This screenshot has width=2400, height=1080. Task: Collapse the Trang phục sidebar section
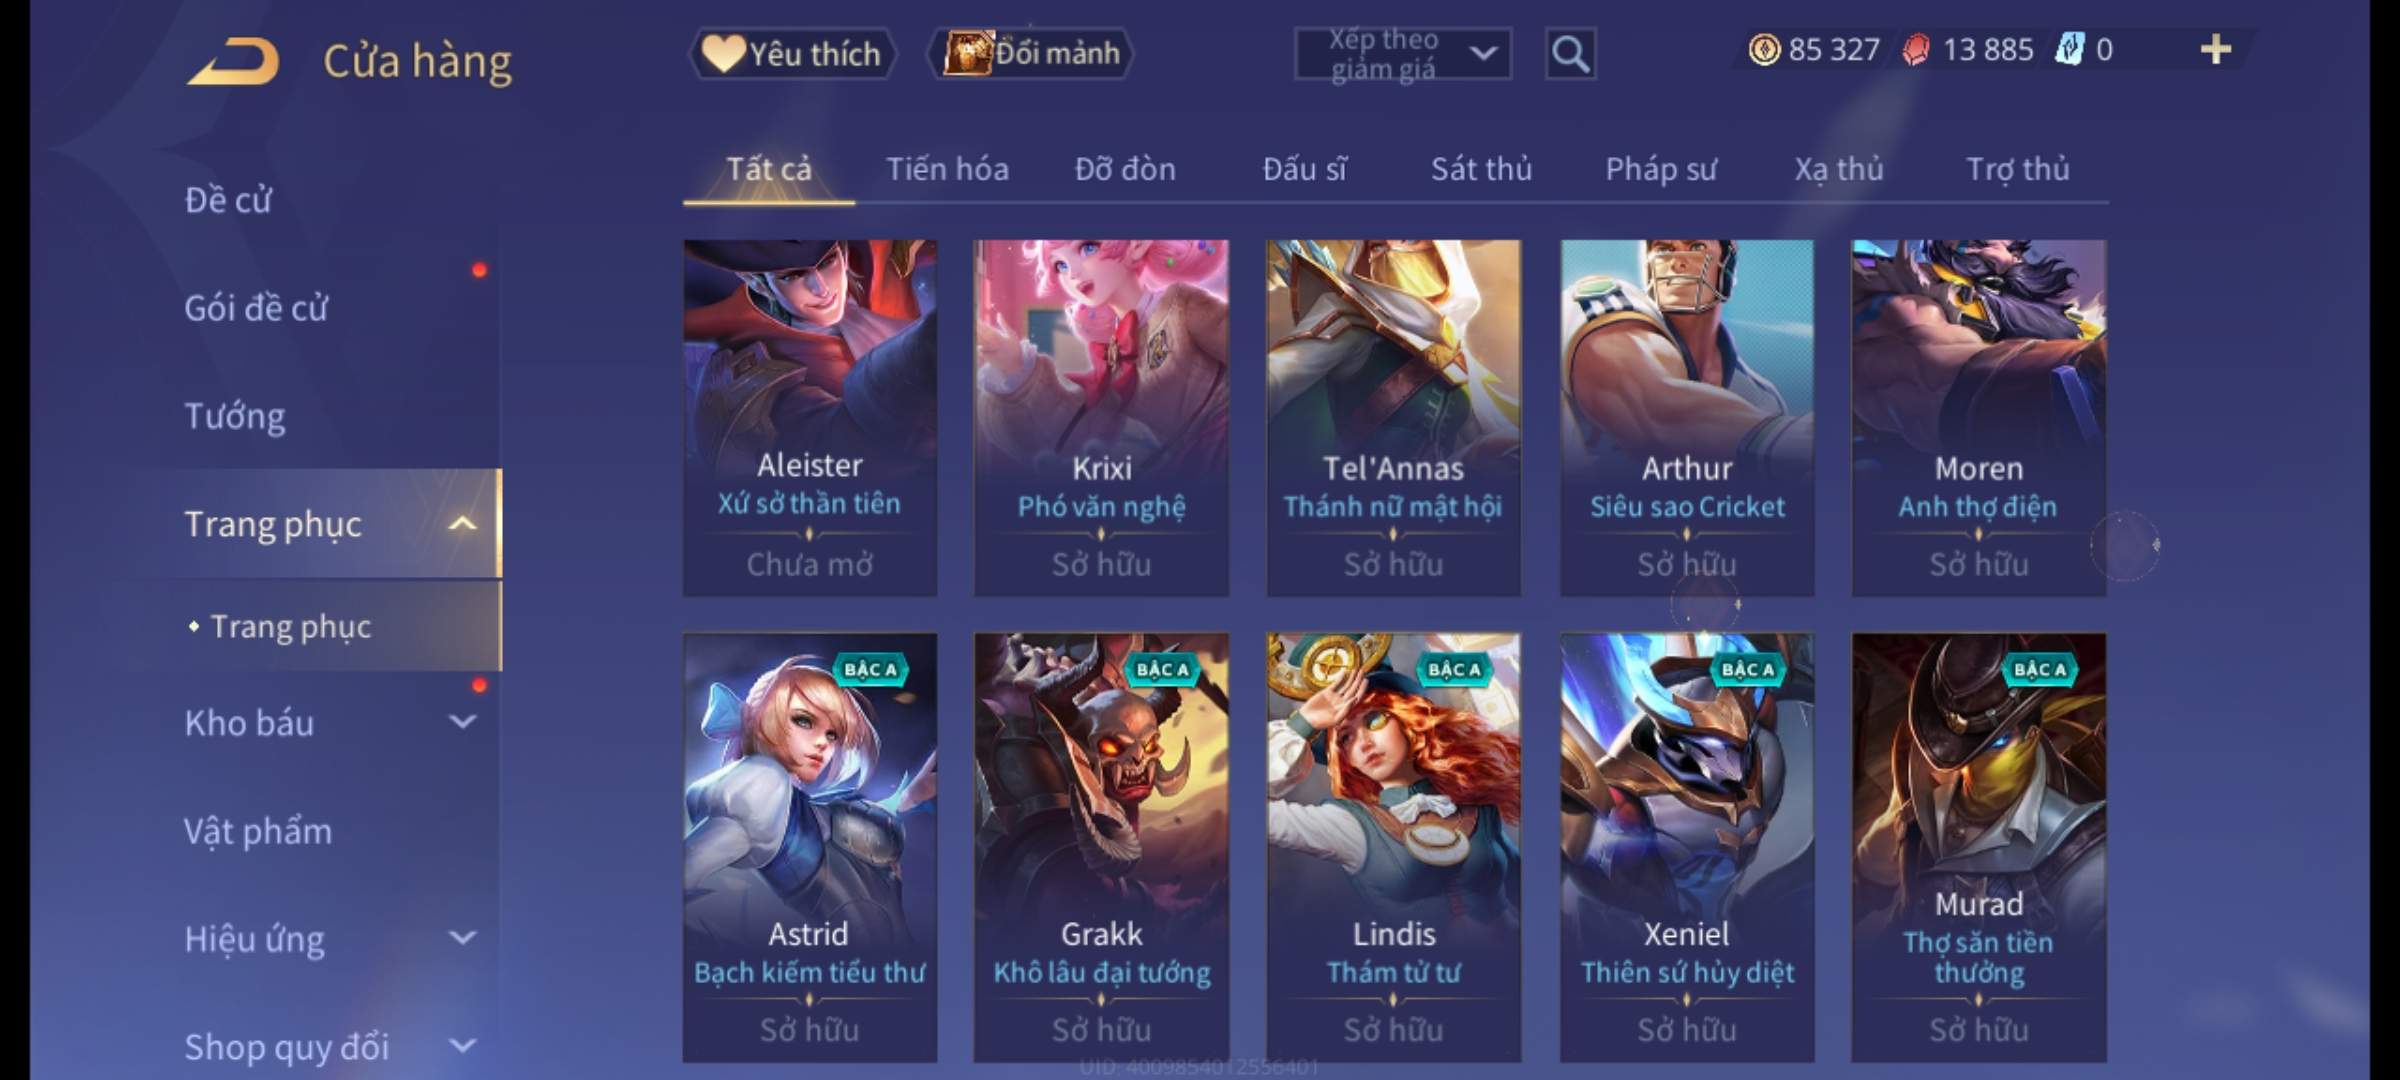tap(462, 523)
